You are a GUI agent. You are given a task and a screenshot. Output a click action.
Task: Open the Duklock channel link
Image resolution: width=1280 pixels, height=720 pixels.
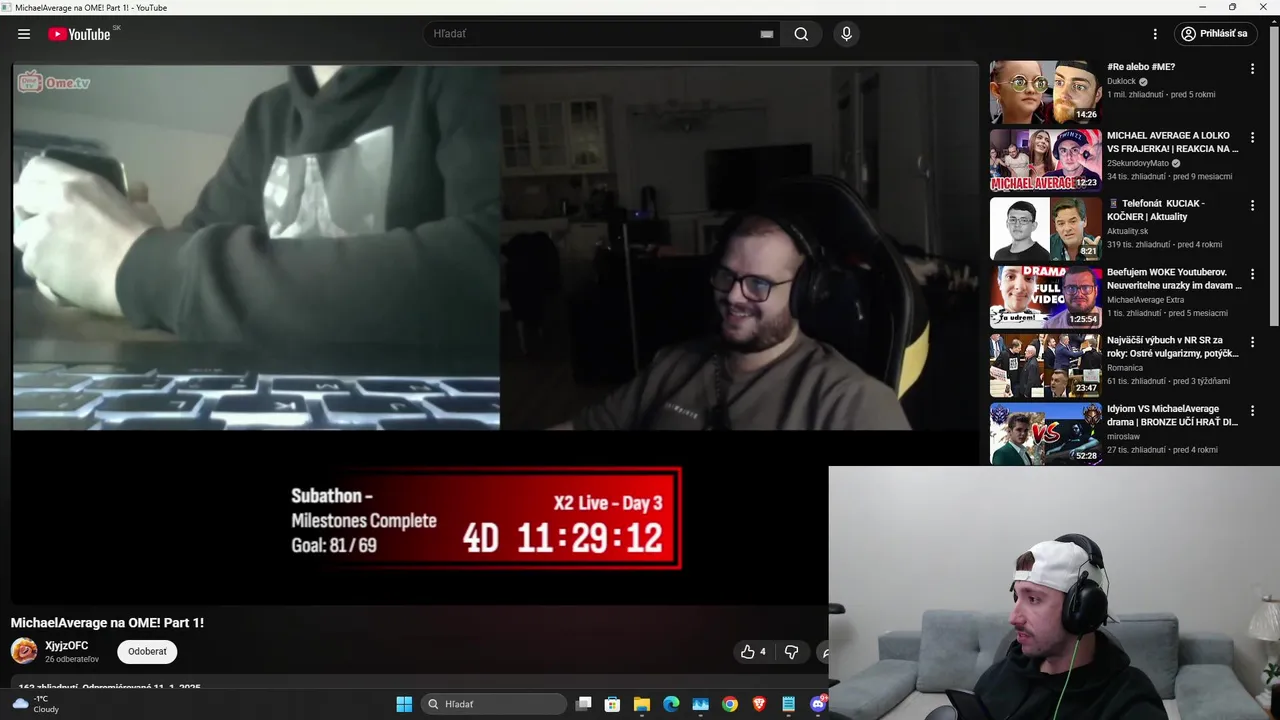tap(1121, 82)
